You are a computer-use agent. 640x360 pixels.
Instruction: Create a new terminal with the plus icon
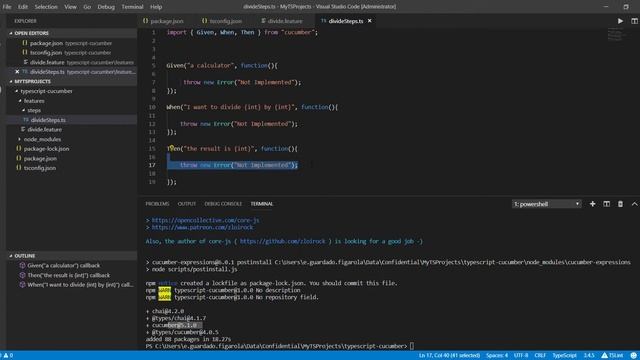592,204
